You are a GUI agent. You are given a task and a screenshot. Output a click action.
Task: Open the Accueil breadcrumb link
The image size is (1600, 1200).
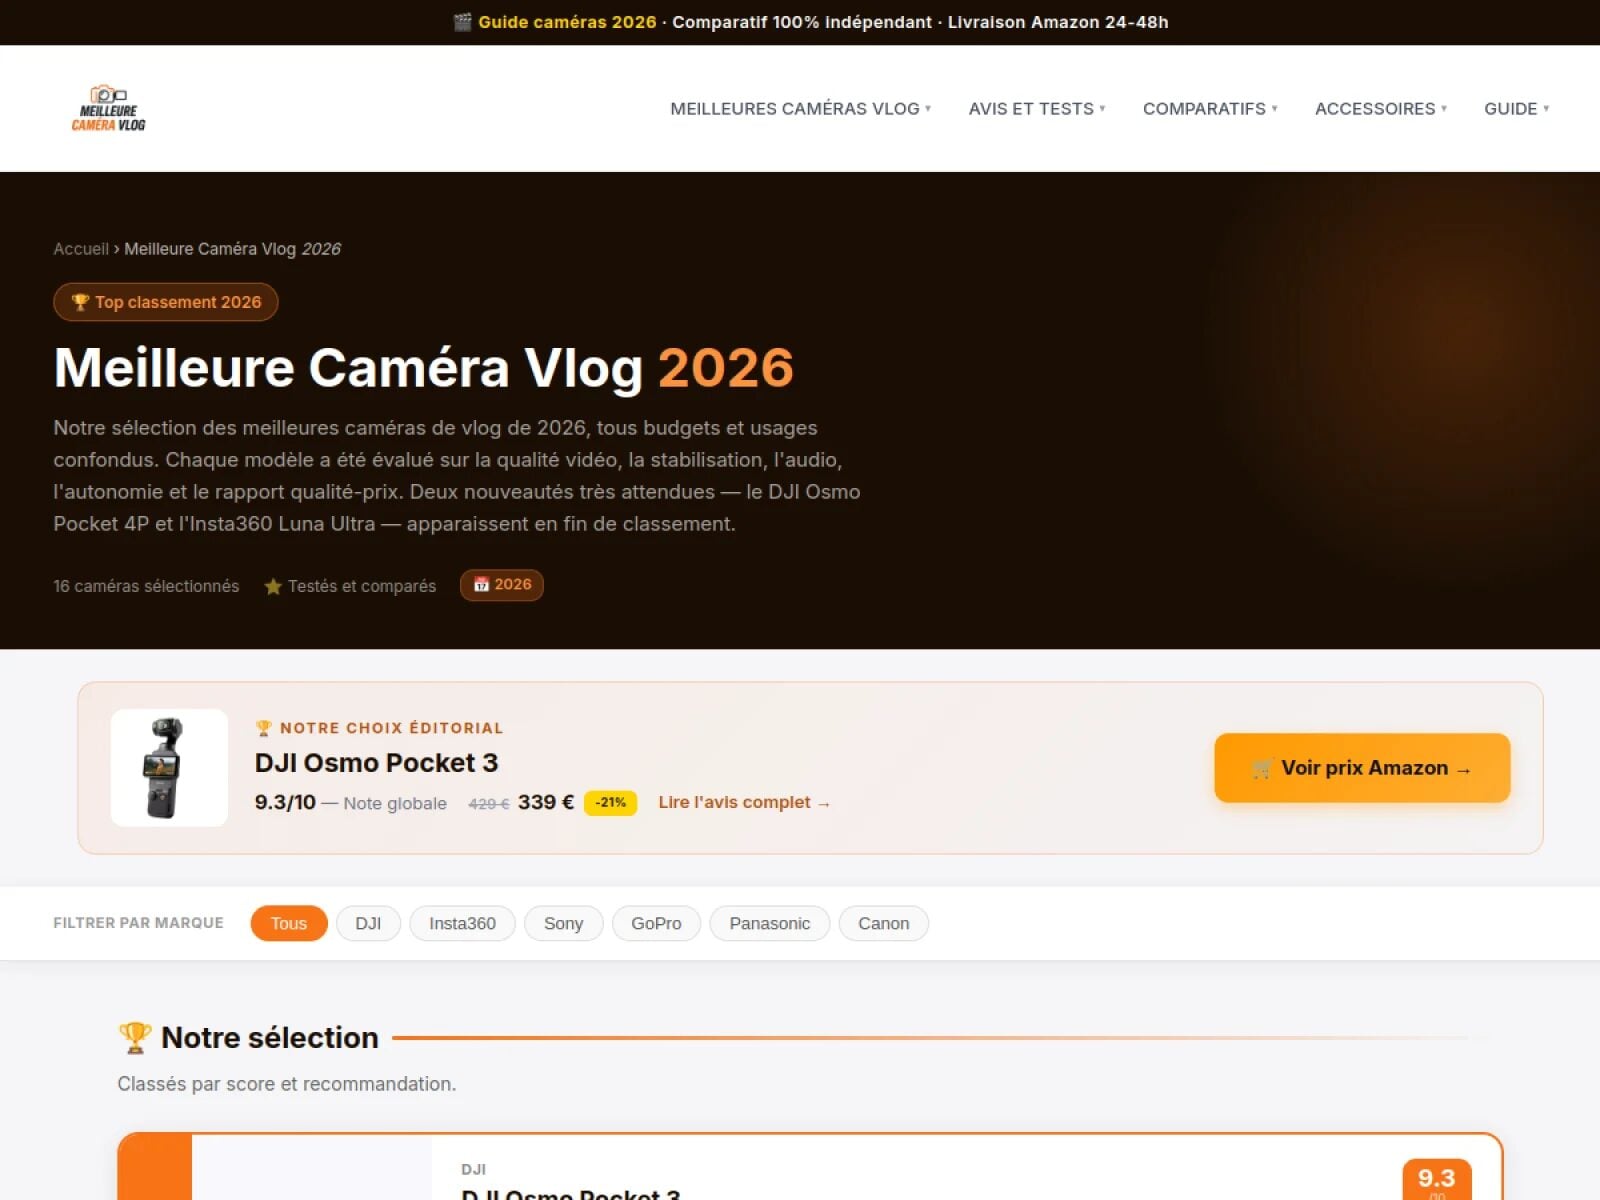pos(81,249)
